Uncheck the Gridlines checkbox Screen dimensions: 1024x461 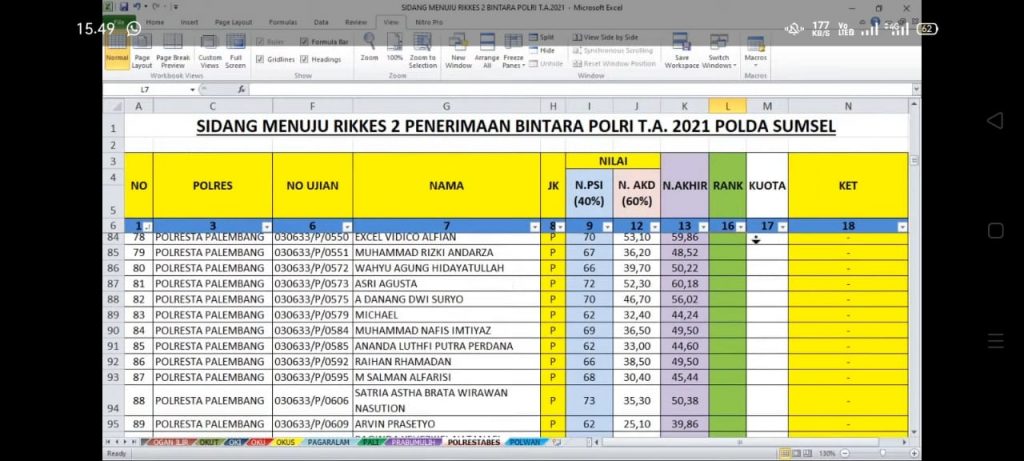click(x=261, y=59)
